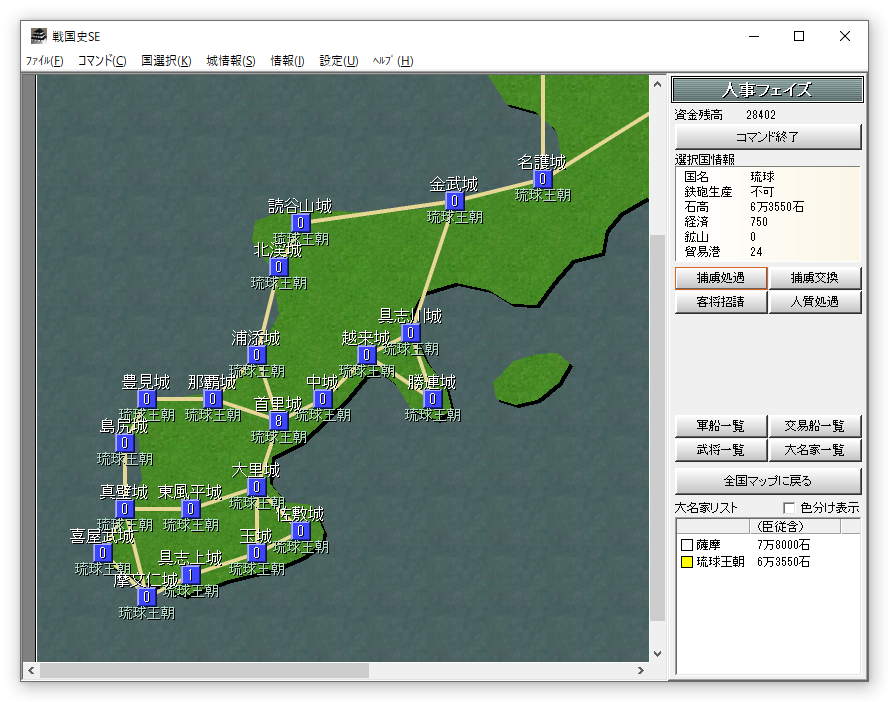This screenshot has height=702, width=889.
Task: Select the 読谷山城 castle marker
Action: point(301,223)
